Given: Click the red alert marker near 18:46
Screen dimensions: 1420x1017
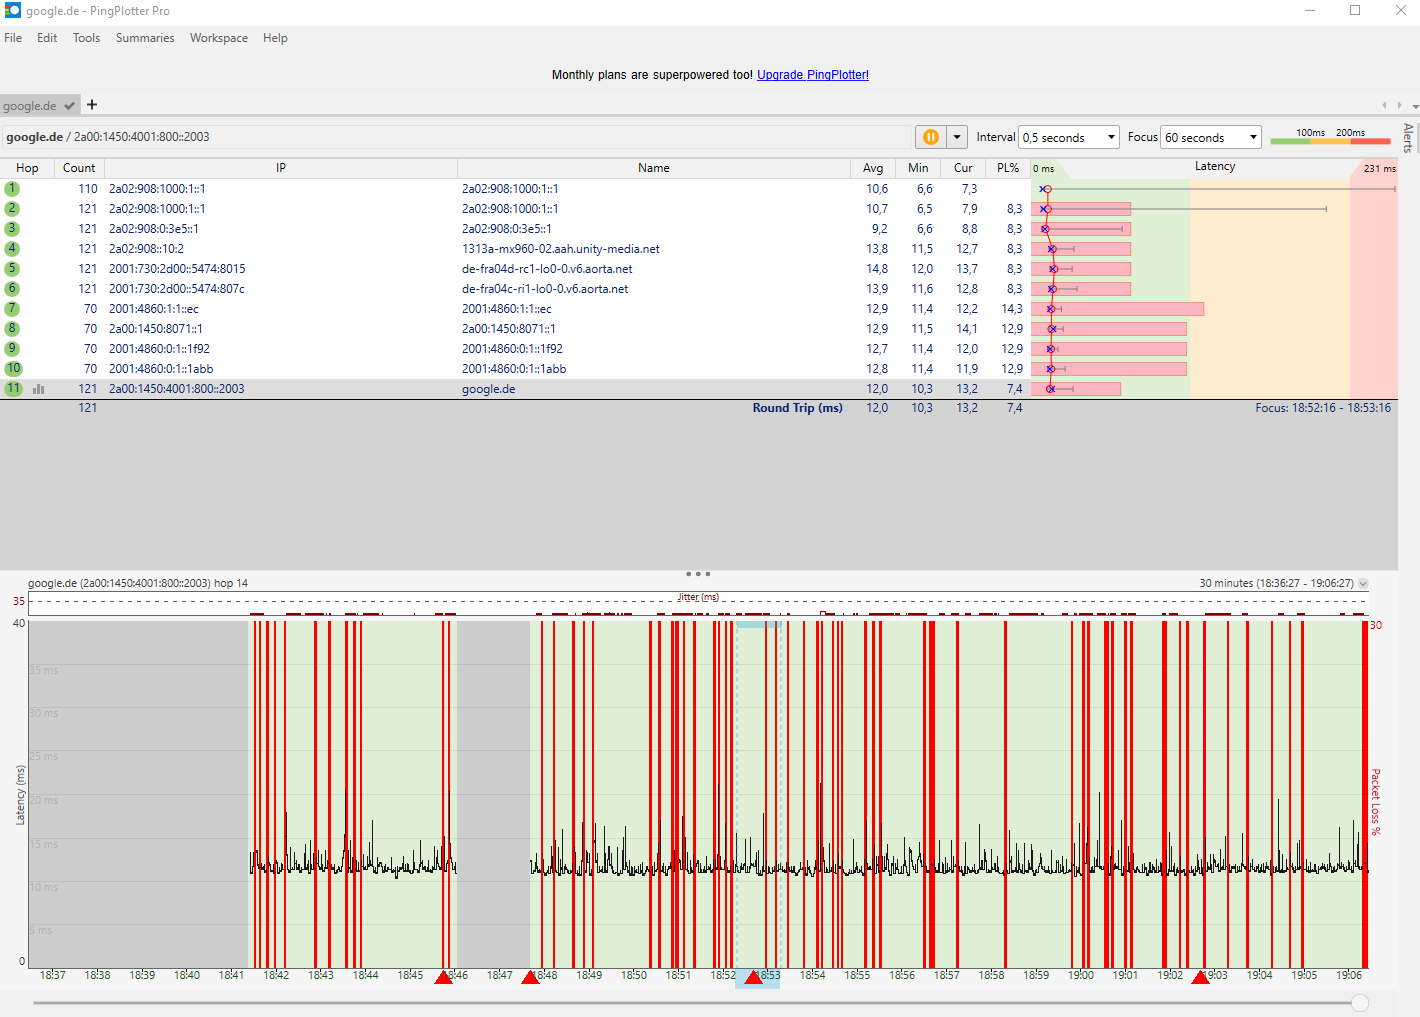Looking at the screenshot, I should pyautogui.click(x=443, y=977).
